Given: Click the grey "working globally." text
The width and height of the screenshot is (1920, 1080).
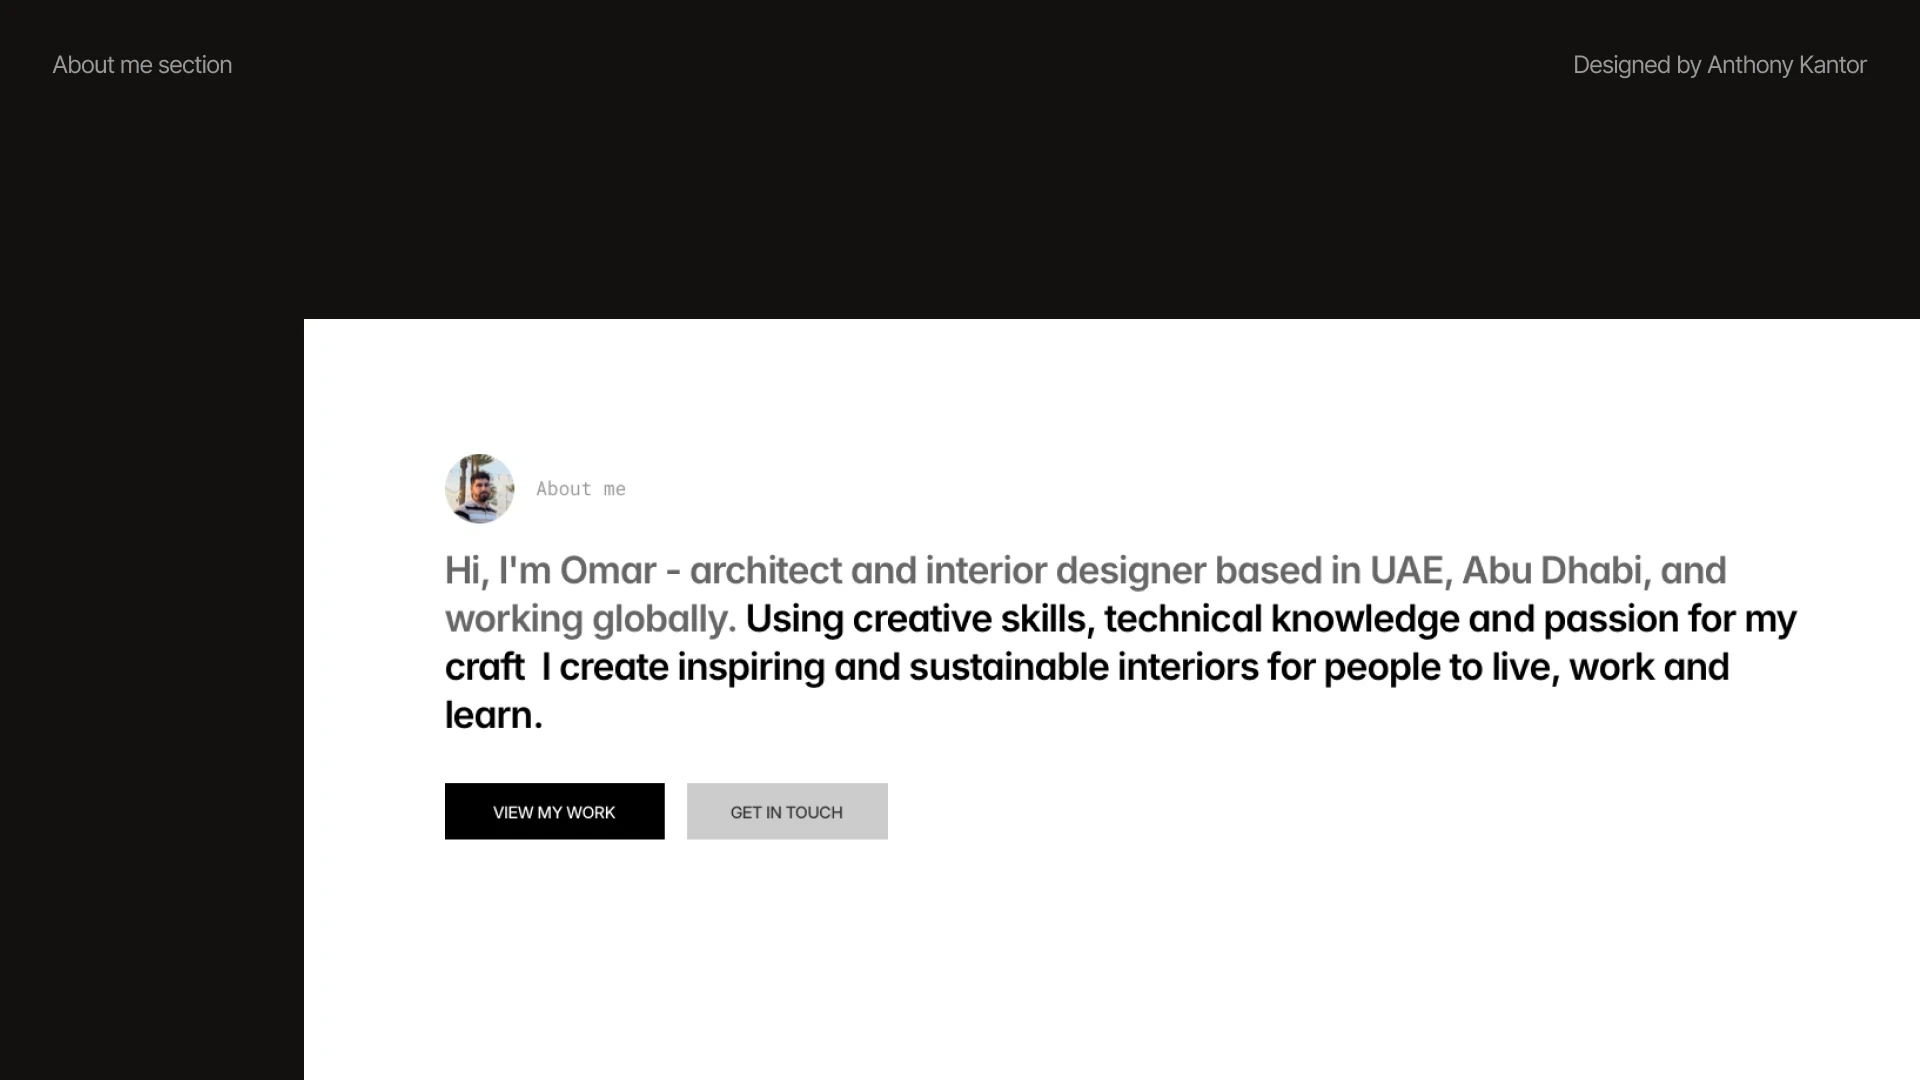Looking at the screenshot, I should [590, 619].
